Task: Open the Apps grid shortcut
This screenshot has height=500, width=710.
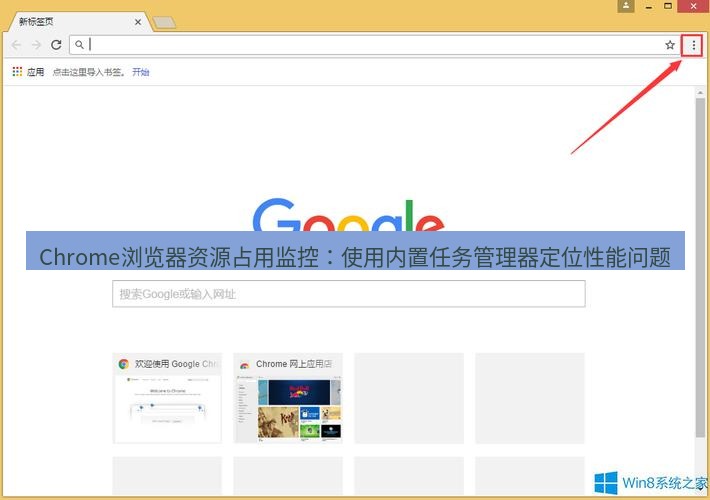Action: point(28,72)
